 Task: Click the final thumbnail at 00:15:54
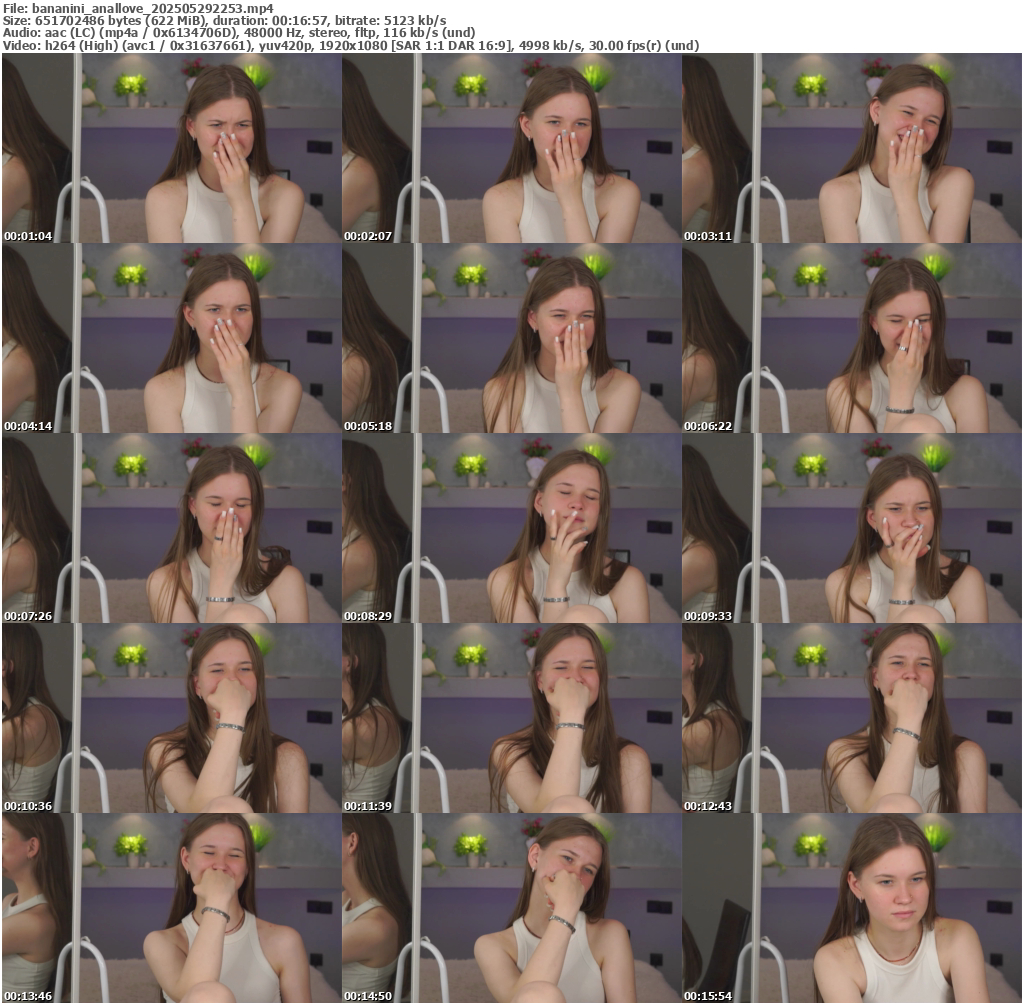pos(852,908)
